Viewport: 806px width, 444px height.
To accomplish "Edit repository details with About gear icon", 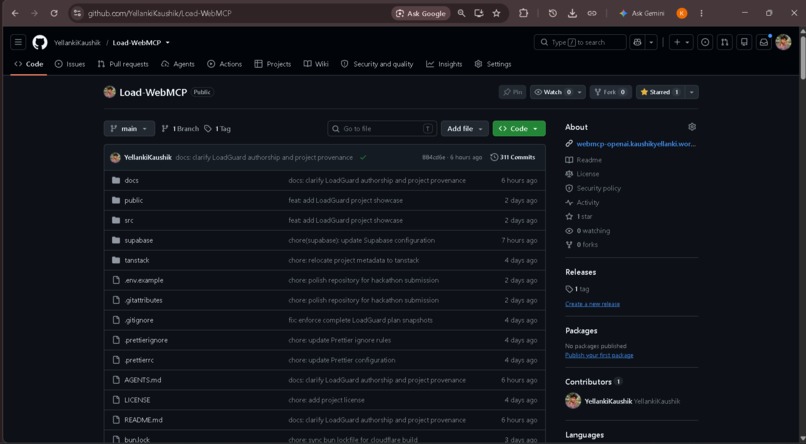I will [x=692, y=127].
